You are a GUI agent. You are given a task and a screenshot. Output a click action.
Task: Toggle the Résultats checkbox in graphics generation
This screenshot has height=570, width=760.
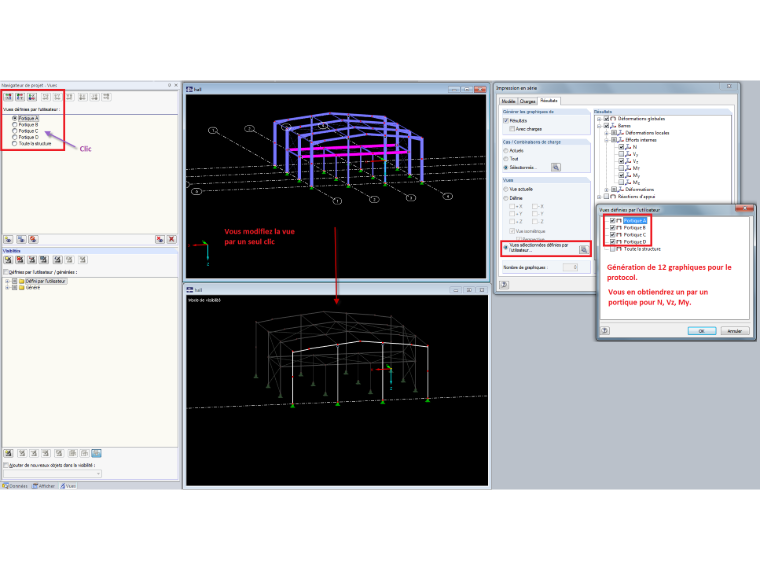[x=506, y=121]
